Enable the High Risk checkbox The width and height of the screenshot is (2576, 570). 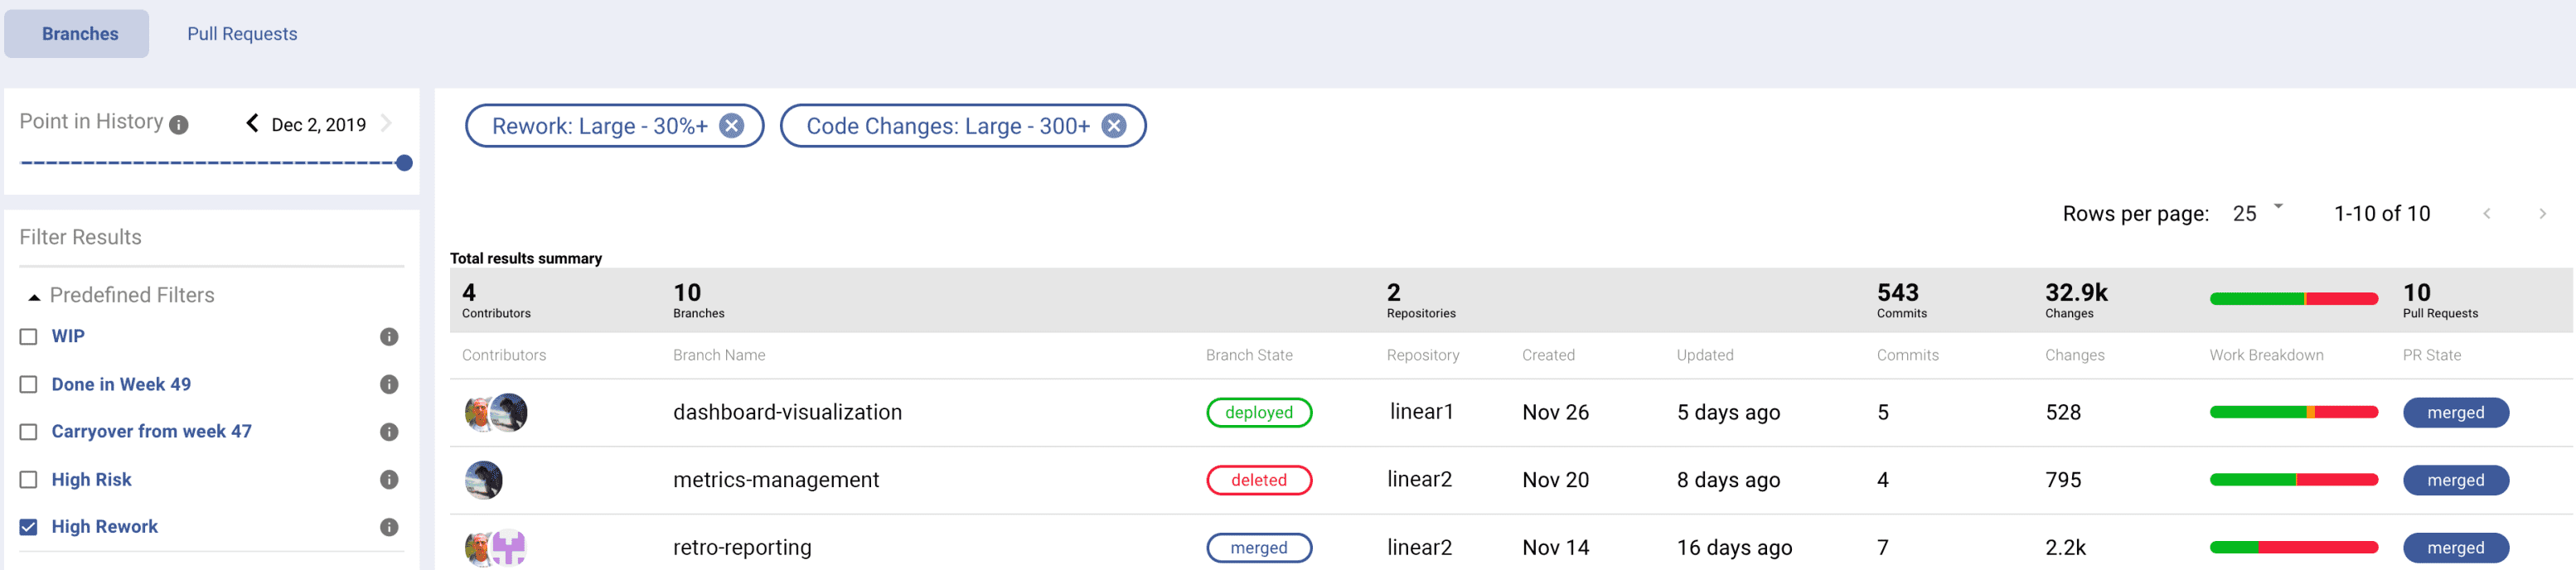coord(29,480)
